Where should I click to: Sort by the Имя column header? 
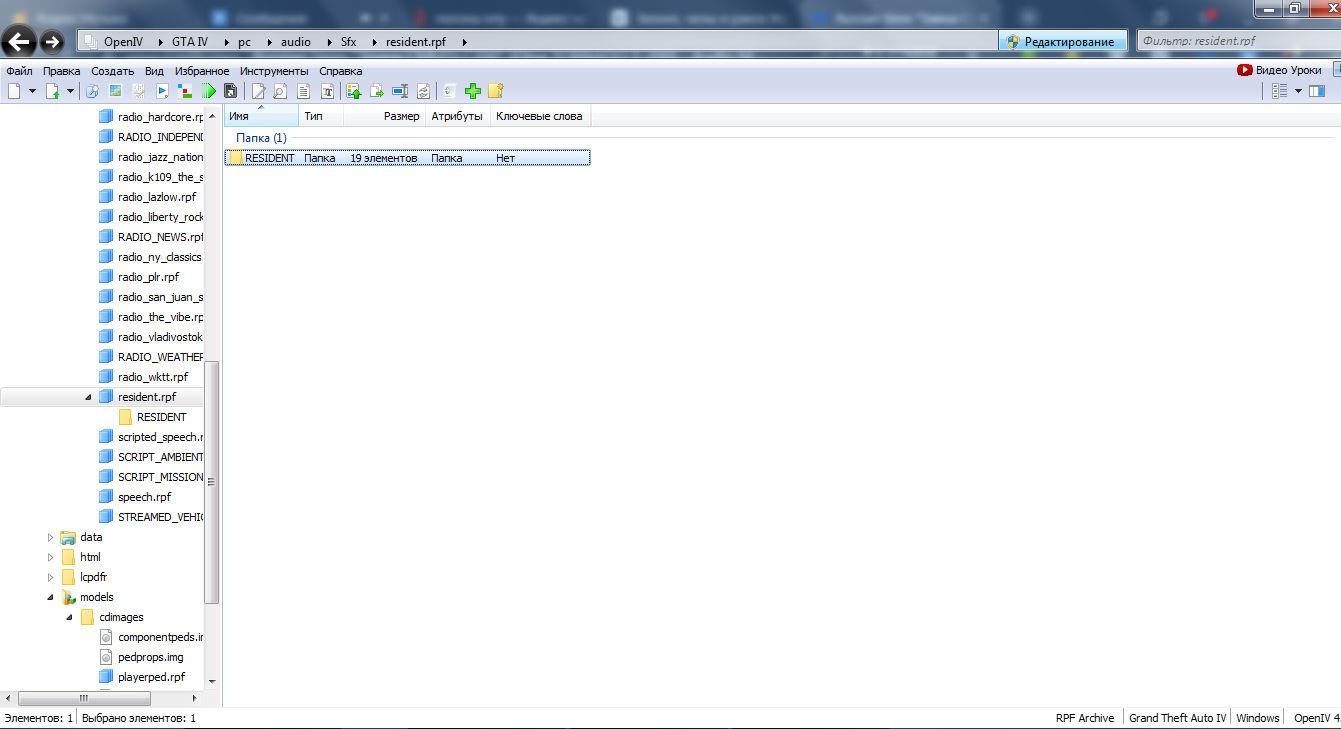coord(261,116)
